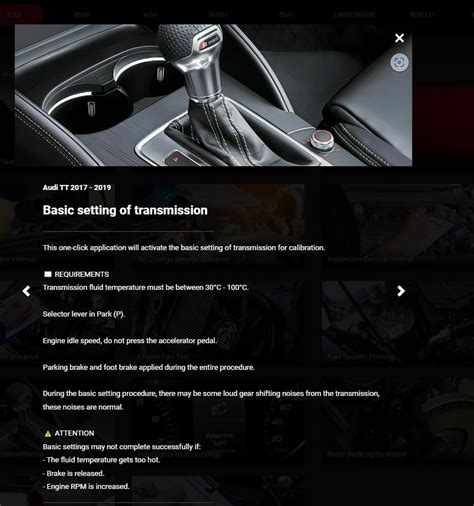Switch to the dimmed BENTLEY brand tab

[x=422, y=15]
